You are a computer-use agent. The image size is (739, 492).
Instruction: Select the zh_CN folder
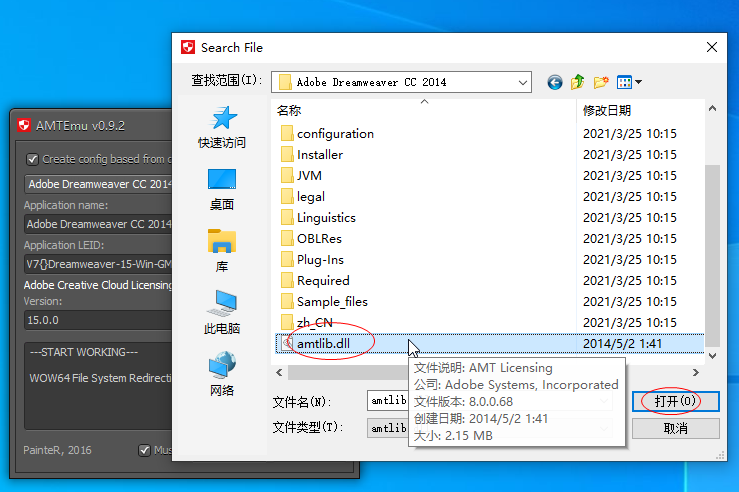[x=307, y=323]
